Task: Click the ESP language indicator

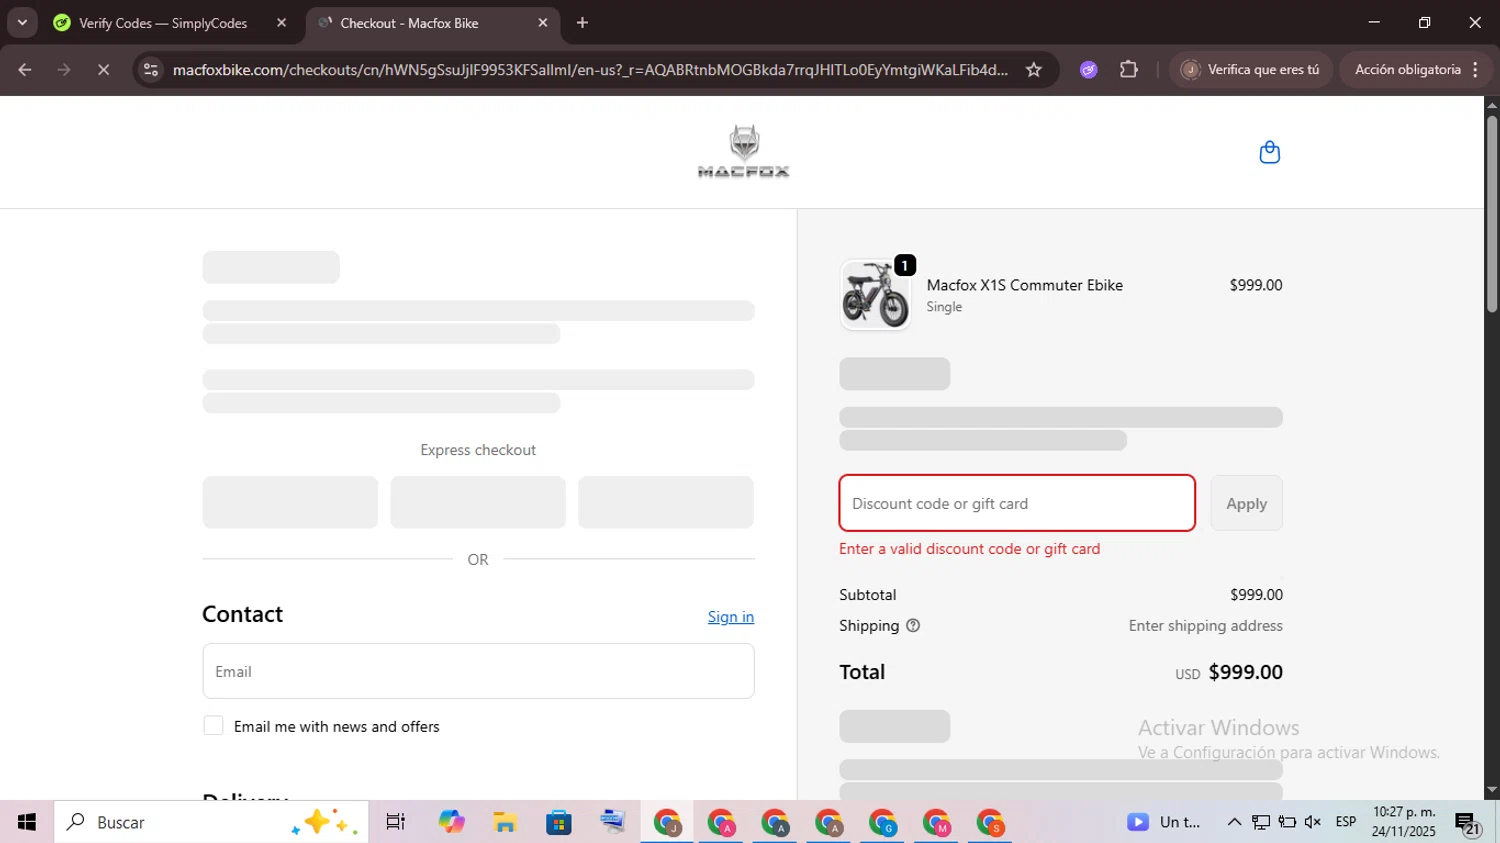Action: pyautogui.click(x=1346, y=822)
